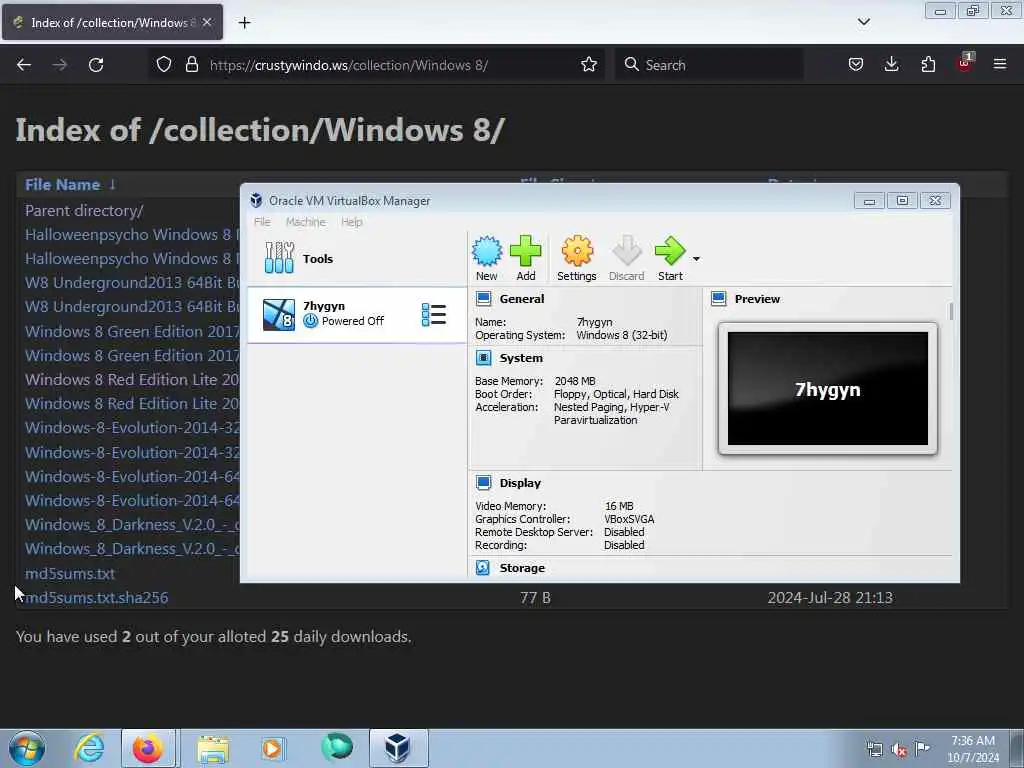Launch Internet Explorer from taskbar
The height and width of the screenshot is (768, 1024).
click(x=89, y=748)
